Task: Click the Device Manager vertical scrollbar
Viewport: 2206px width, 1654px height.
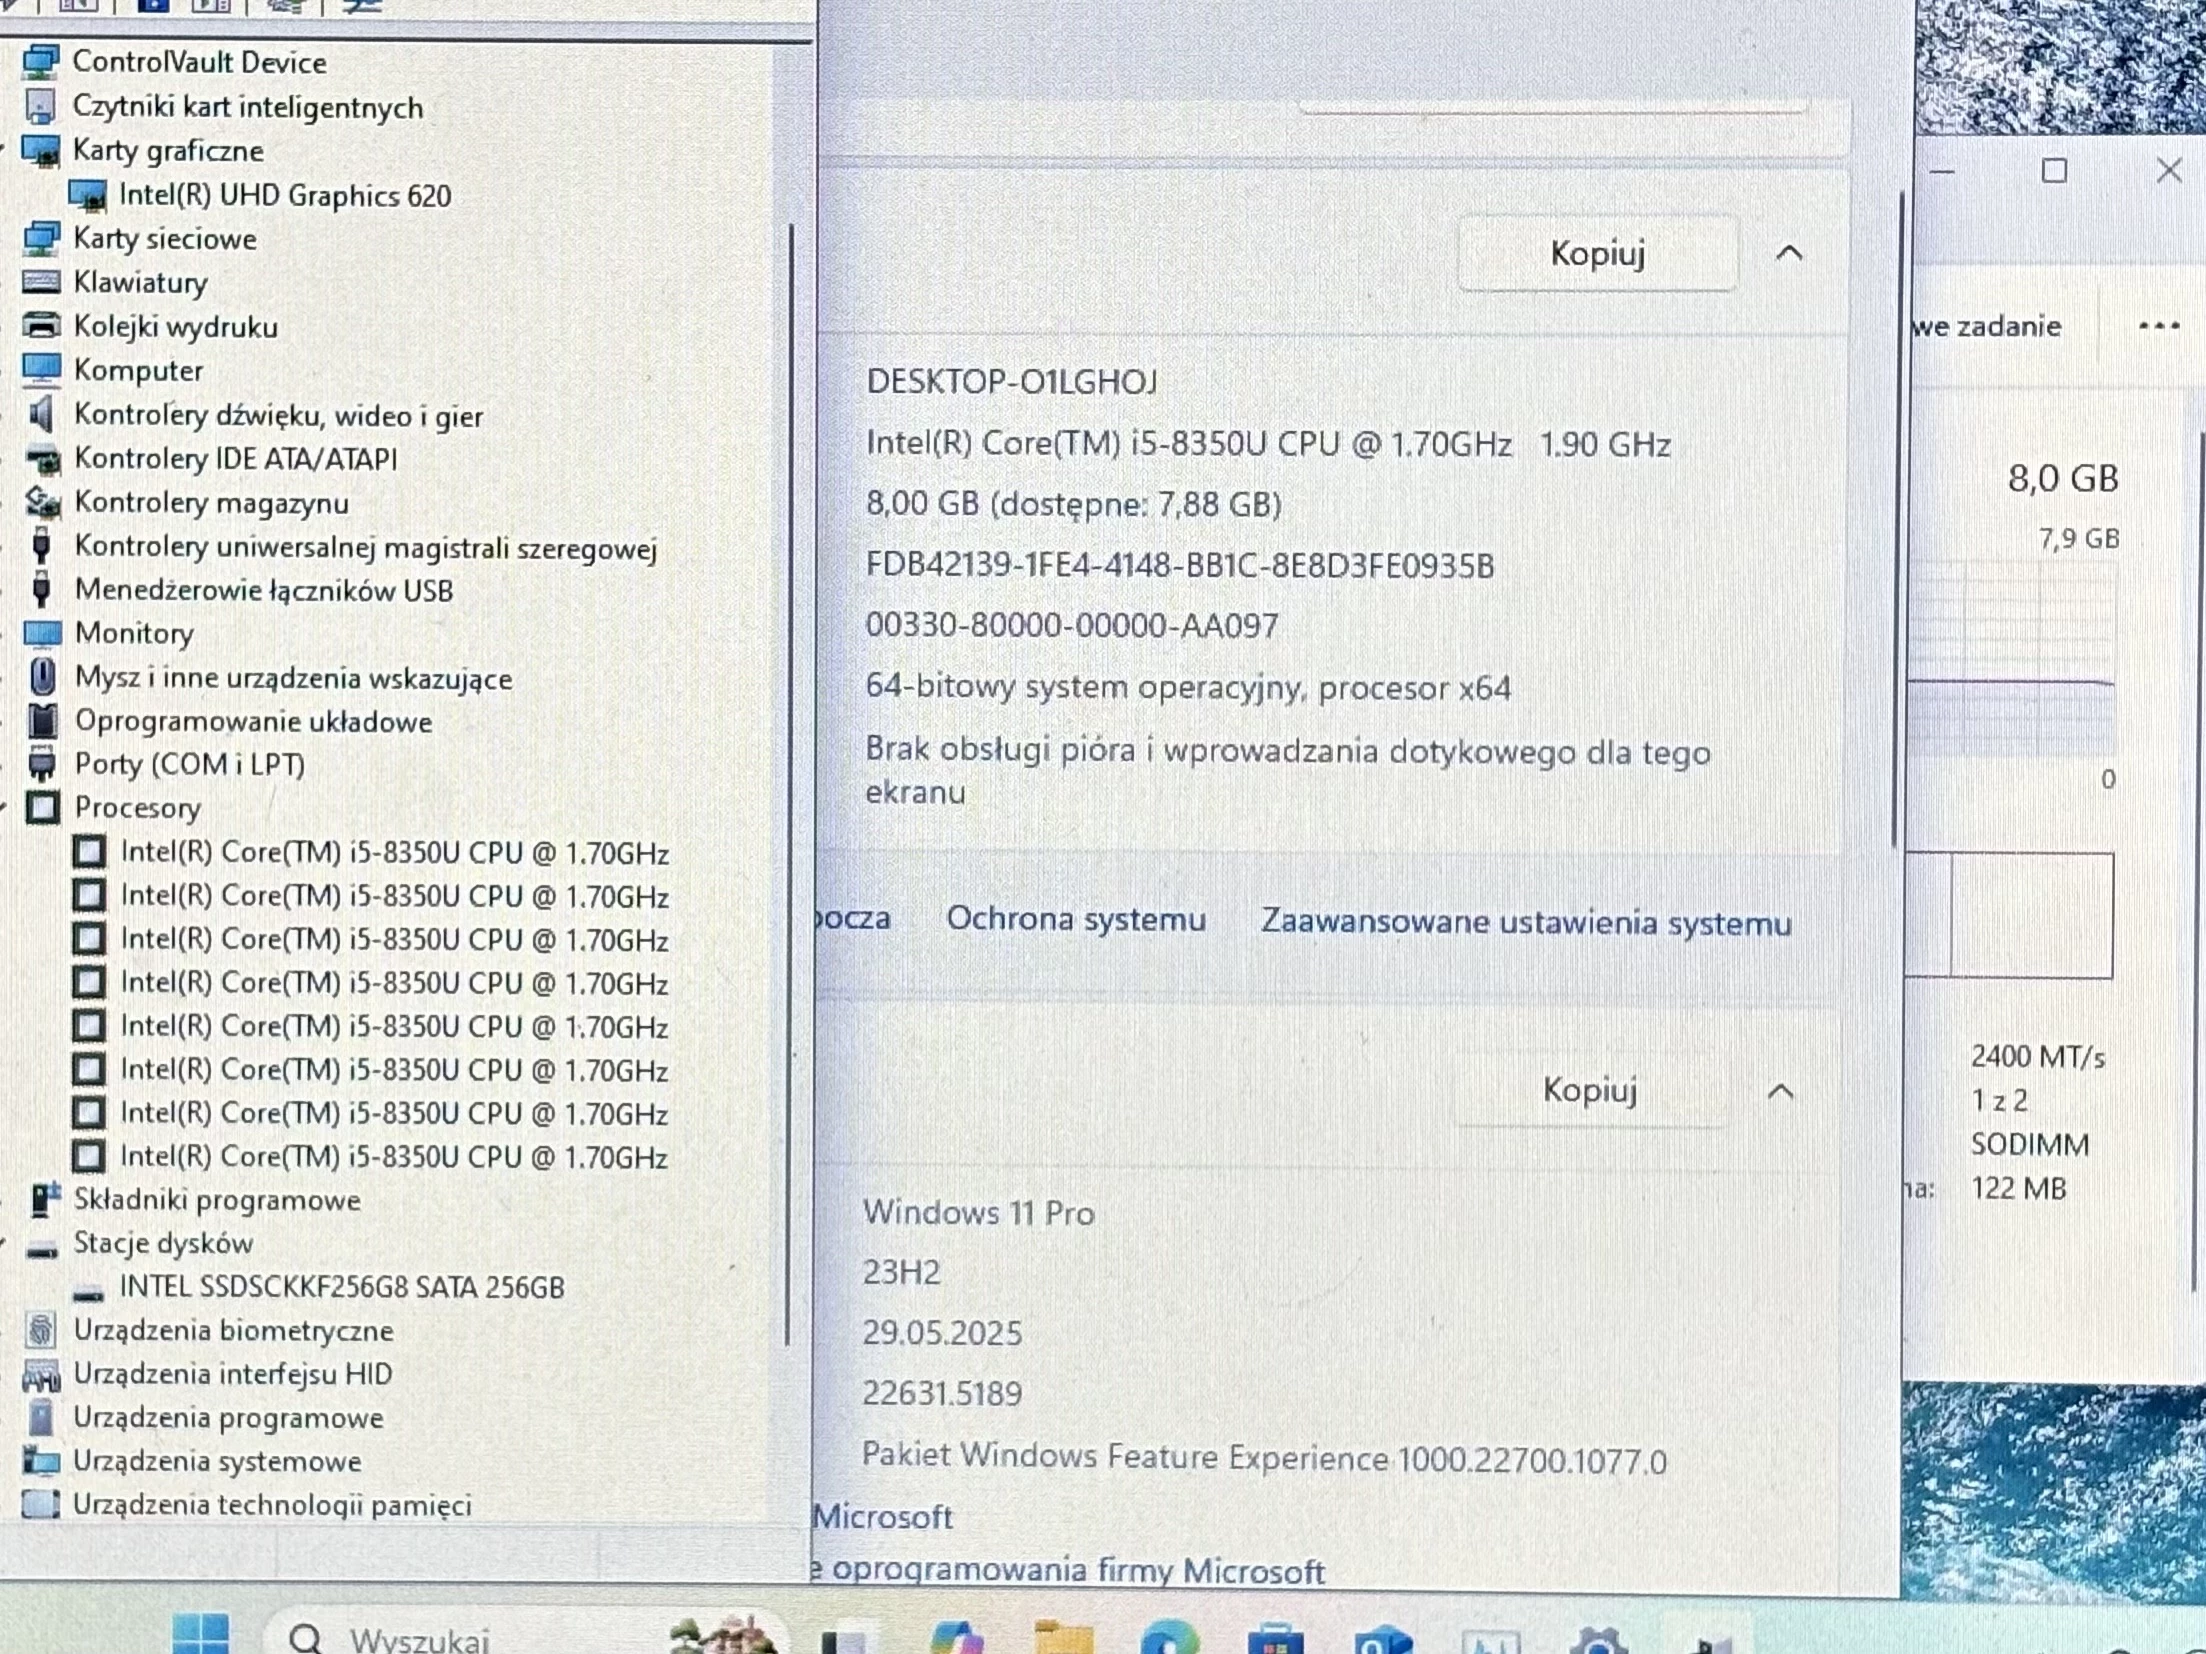Action: (x=790, y=785)
